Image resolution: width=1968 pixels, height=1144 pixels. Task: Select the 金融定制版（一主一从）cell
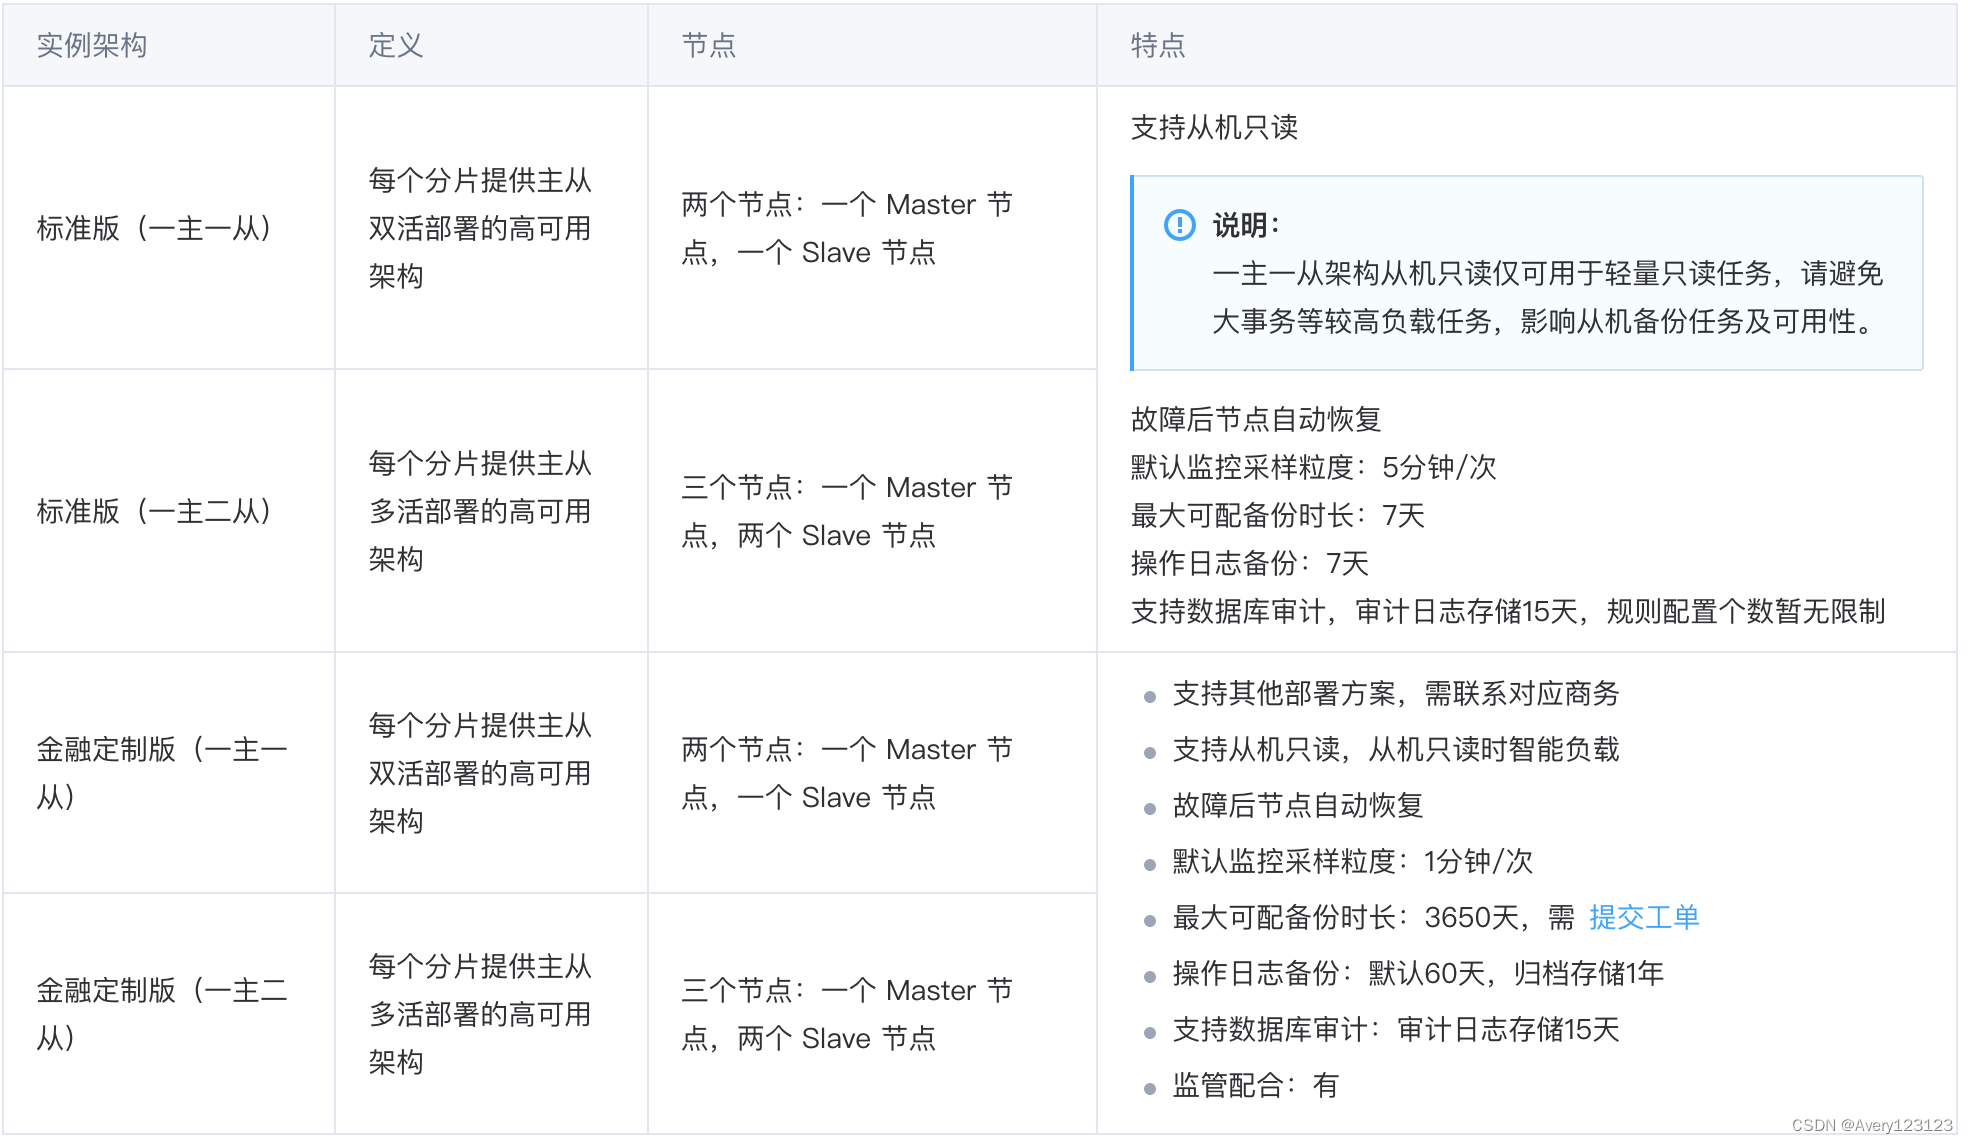click(x=160, y=772)
